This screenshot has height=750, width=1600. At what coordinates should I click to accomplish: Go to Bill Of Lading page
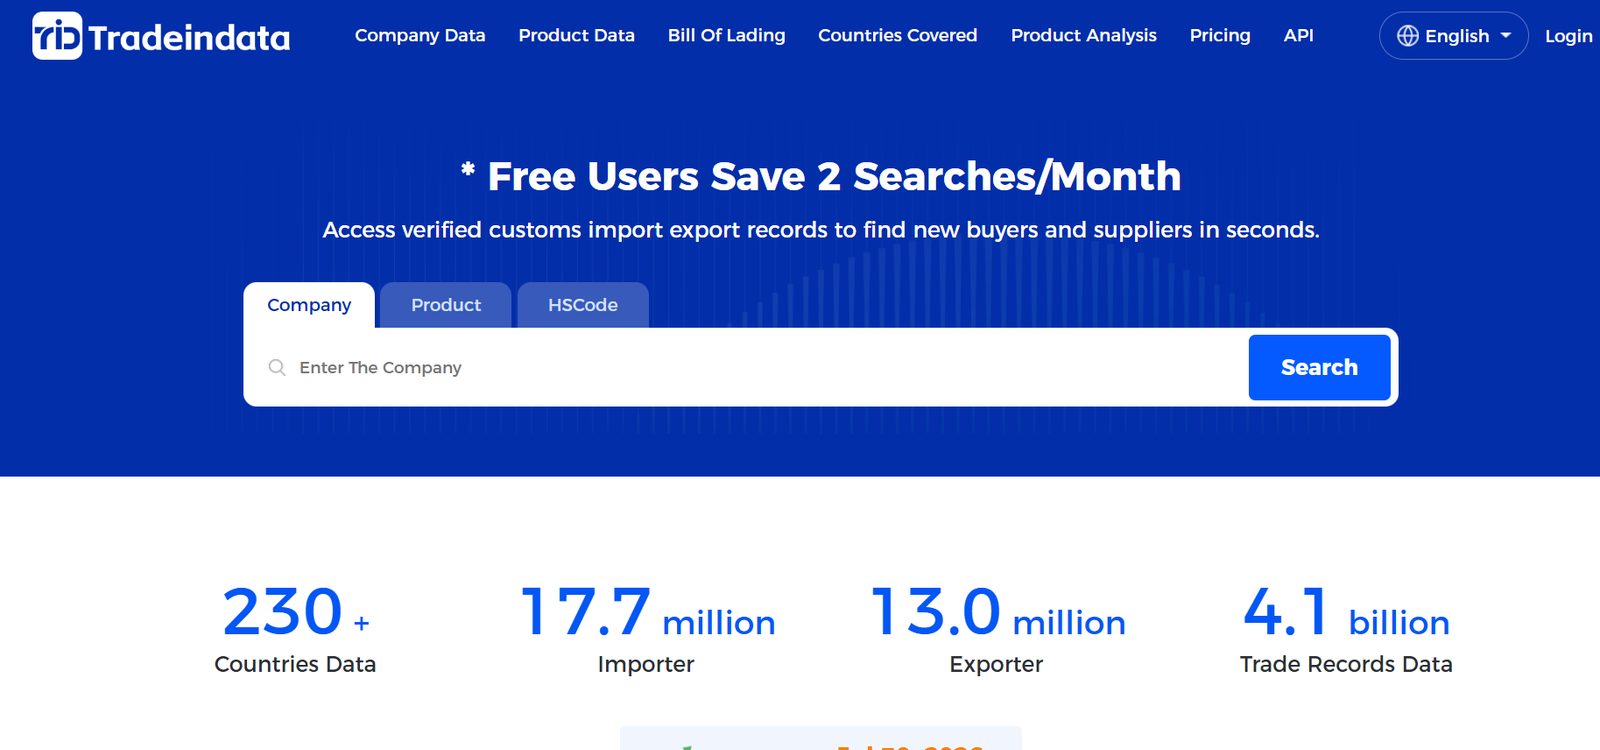point(726,35)
